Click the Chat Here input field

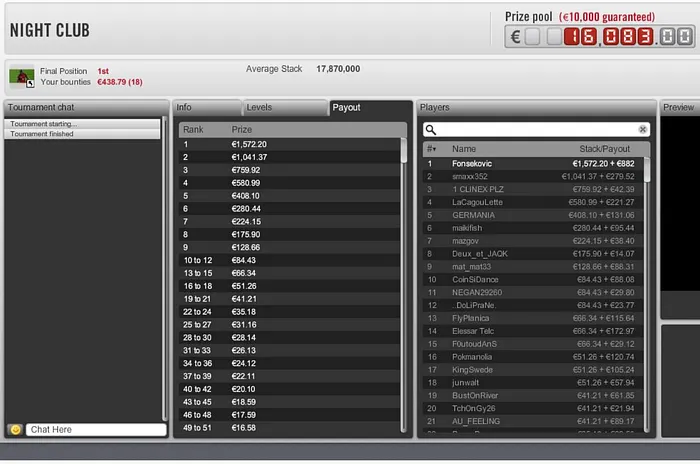pyautogui.click(x=96, y=429)
